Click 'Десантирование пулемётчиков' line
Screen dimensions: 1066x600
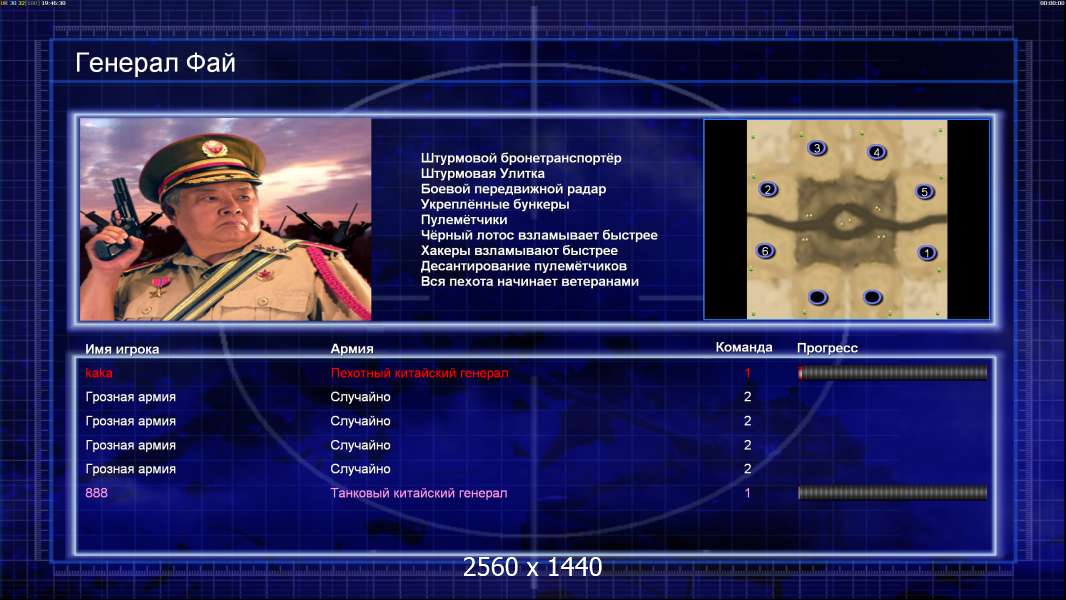[523, 266]
